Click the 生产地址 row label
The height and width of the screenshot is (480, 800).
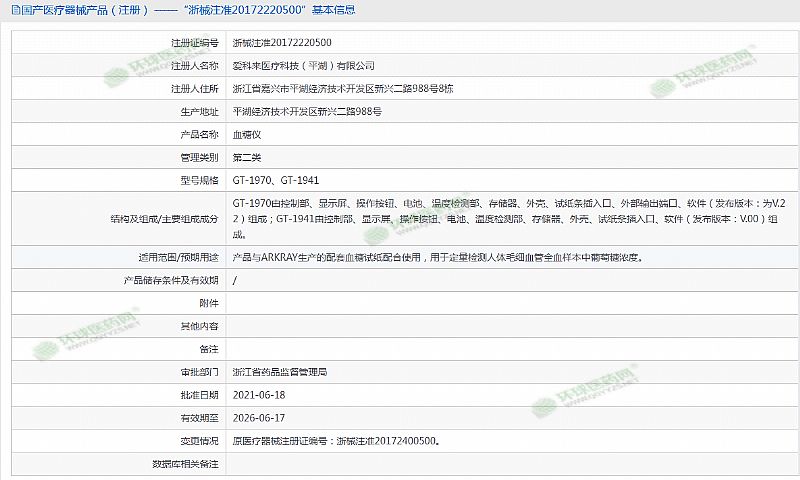tap(197, 111)
